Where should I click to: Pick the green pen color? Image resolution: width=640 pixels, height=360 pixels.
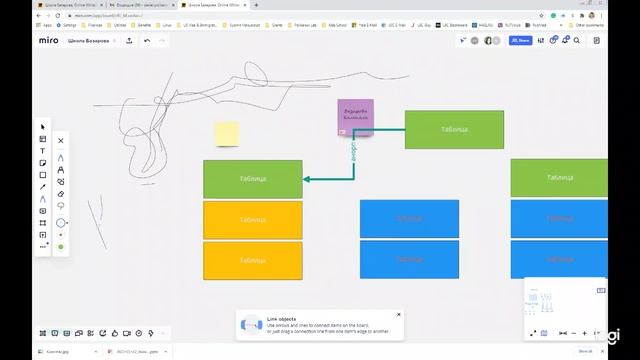pyautogui.click(x=61, y=247)
